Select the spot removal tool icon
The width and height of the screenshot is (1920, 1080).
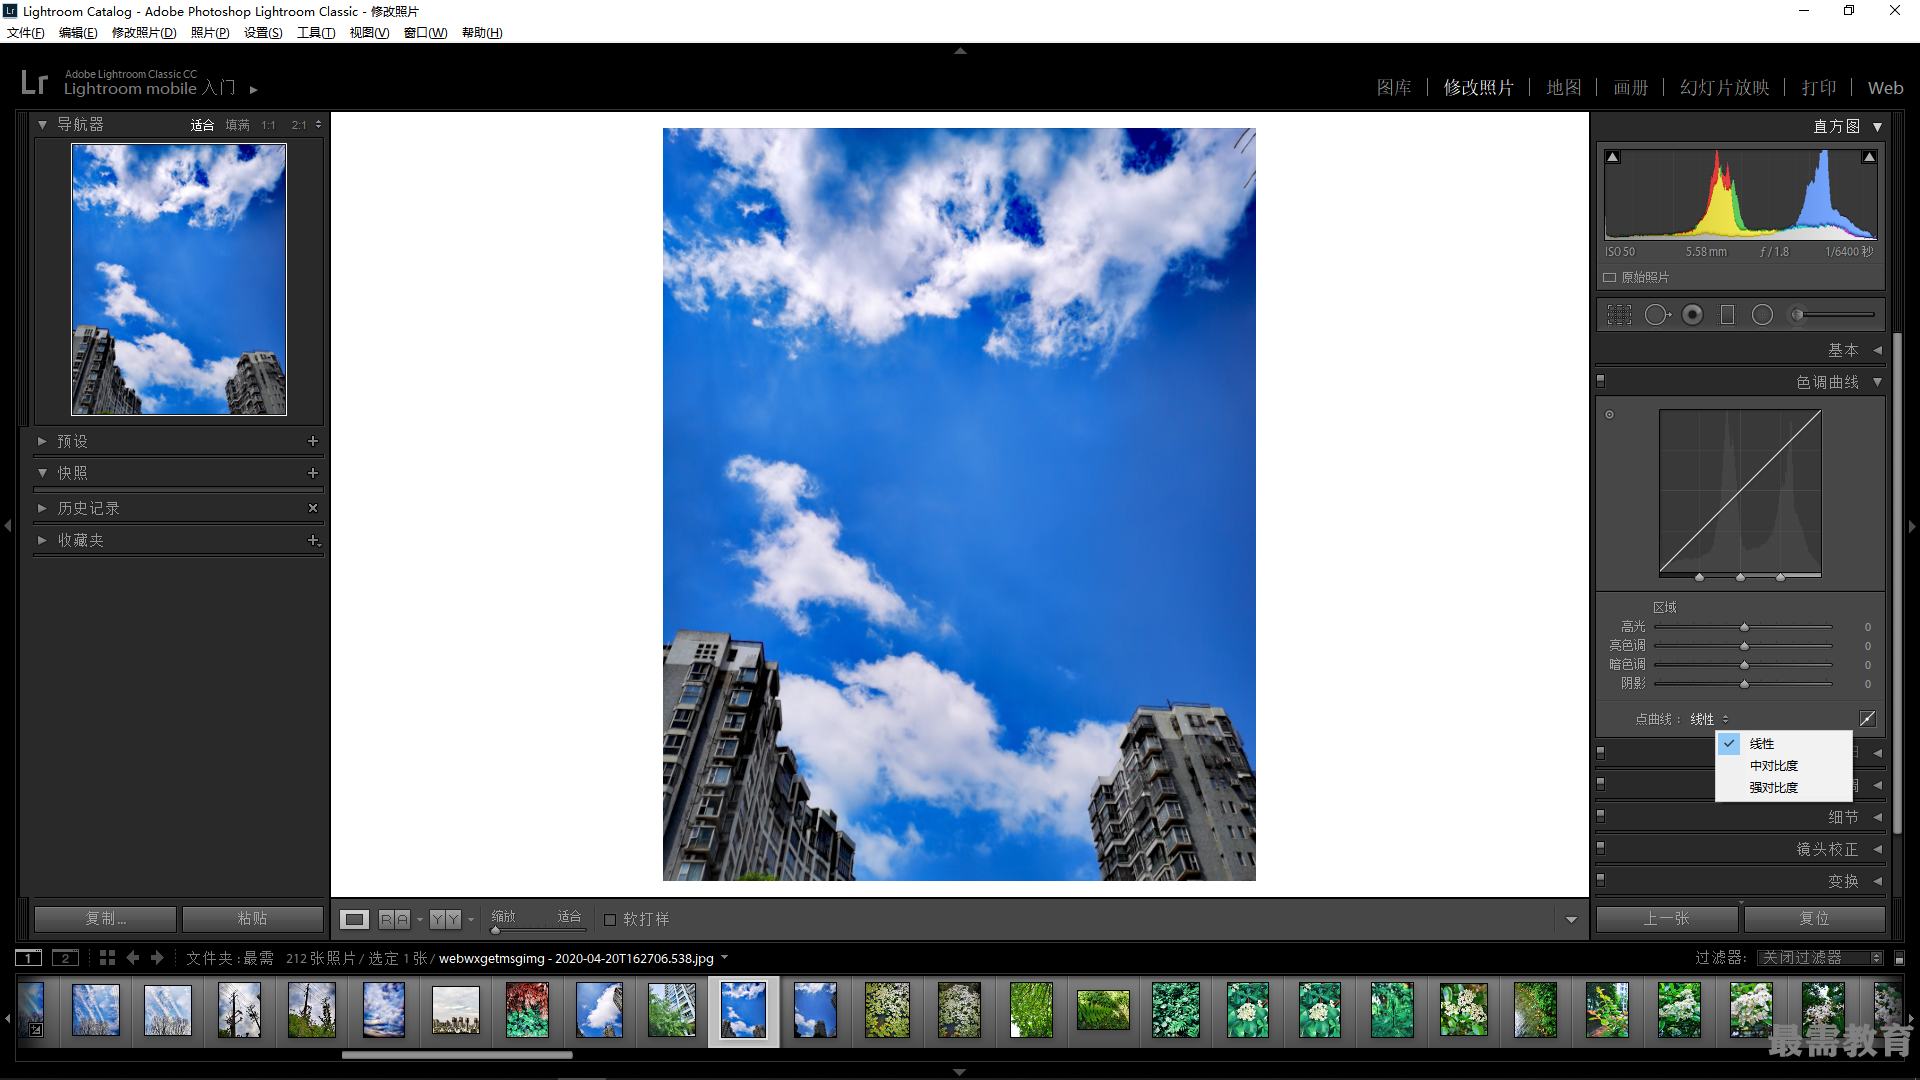click(x=1657, y=315)
